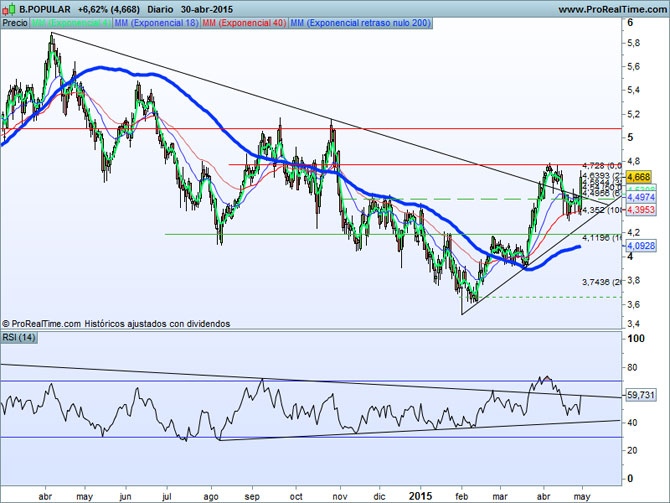The image size is (670, 503).
Task: Click the 5,8 price axis value
Action: click(634, 43)
